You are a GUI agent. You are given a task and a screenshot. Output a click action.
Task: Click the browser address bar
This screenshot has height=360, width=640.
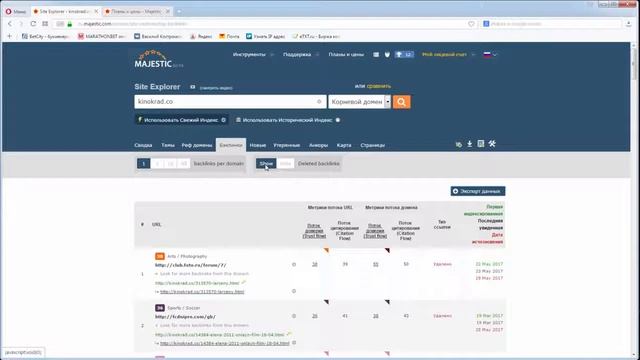(x=265, y=24)
